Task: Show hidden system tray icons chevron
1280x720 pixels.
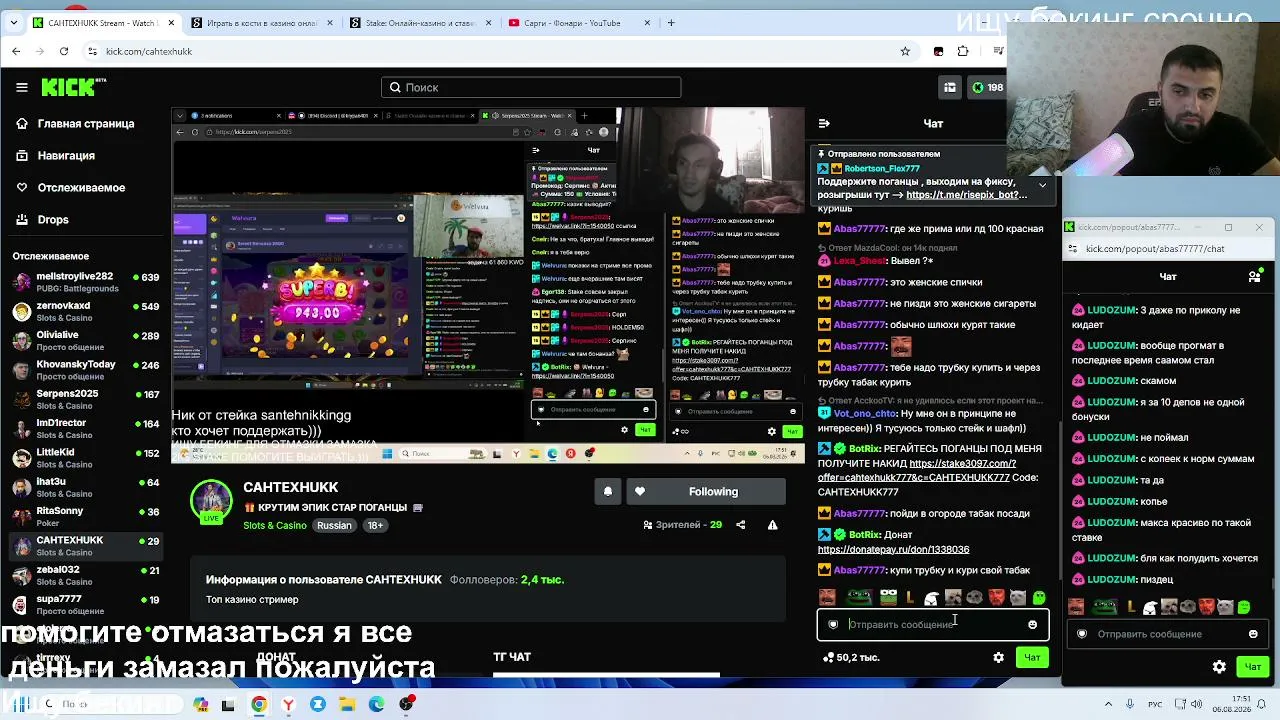Action: click(1108, 704)
